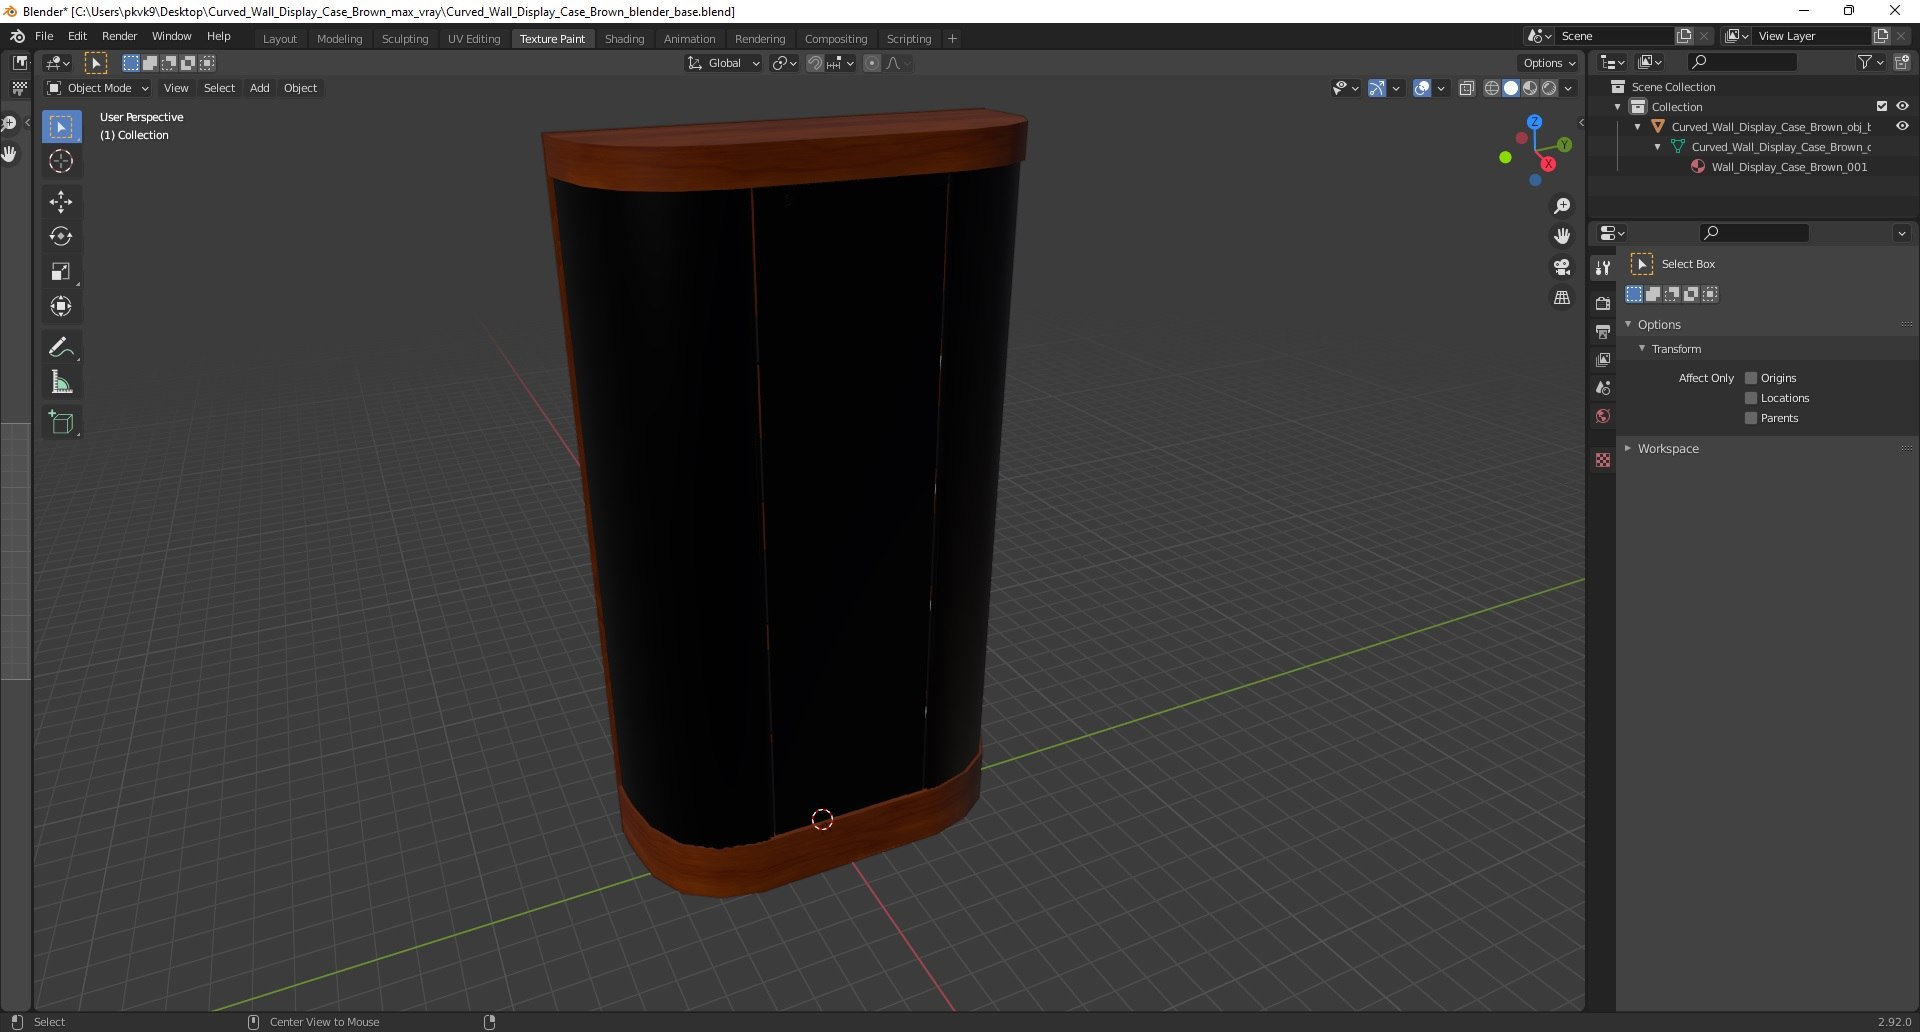Open the Add menu in the viewport header
Viewport: 1920px width, 1032px height.
(x=259, y=88)
